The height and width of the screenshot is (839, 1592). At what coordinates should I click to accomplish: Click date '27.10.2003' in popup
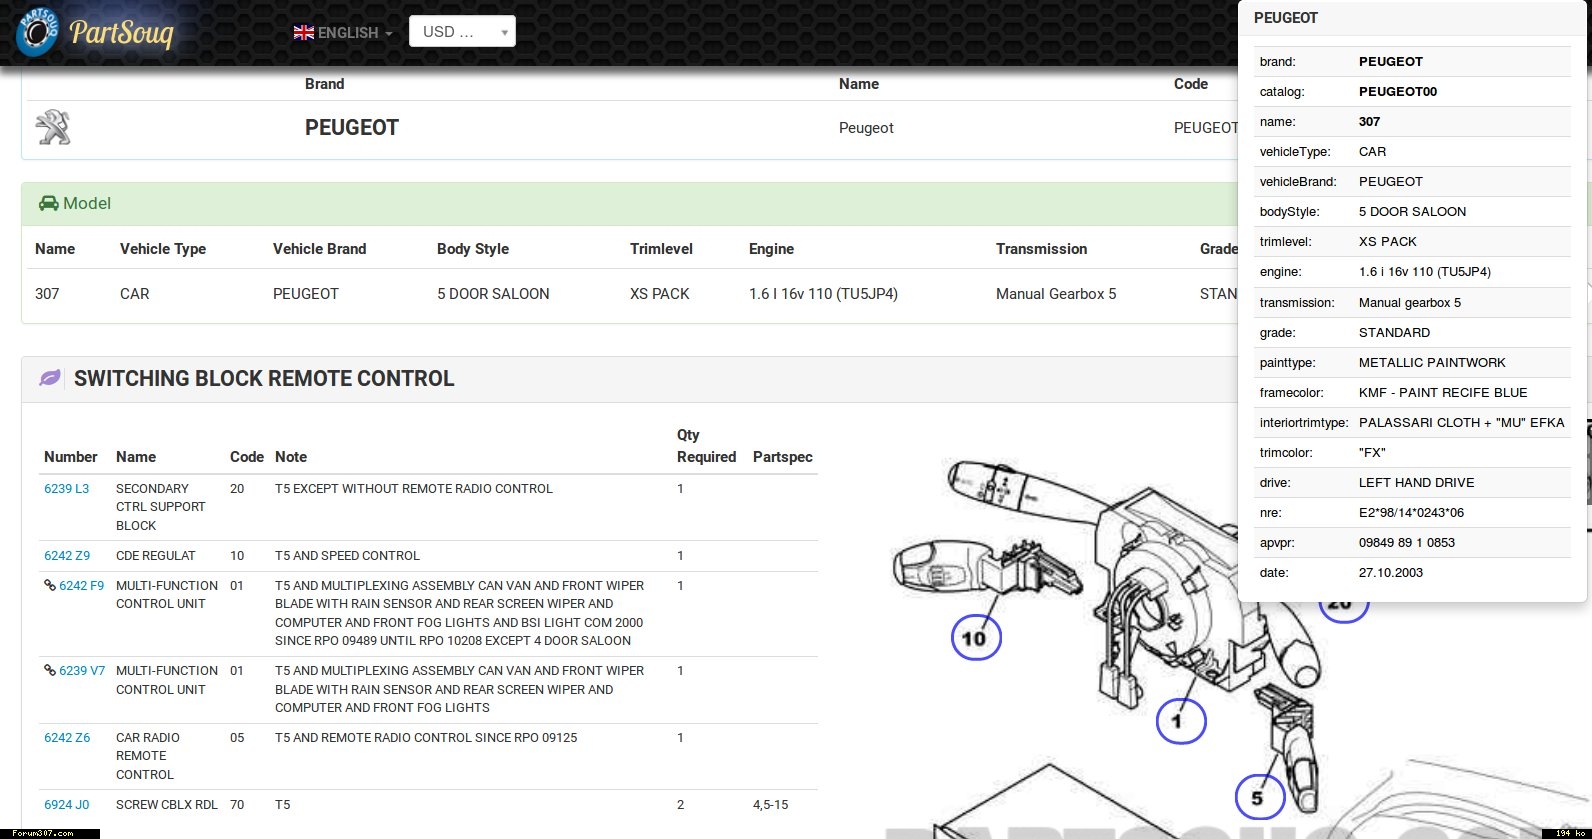click(x=1391, y=573)
